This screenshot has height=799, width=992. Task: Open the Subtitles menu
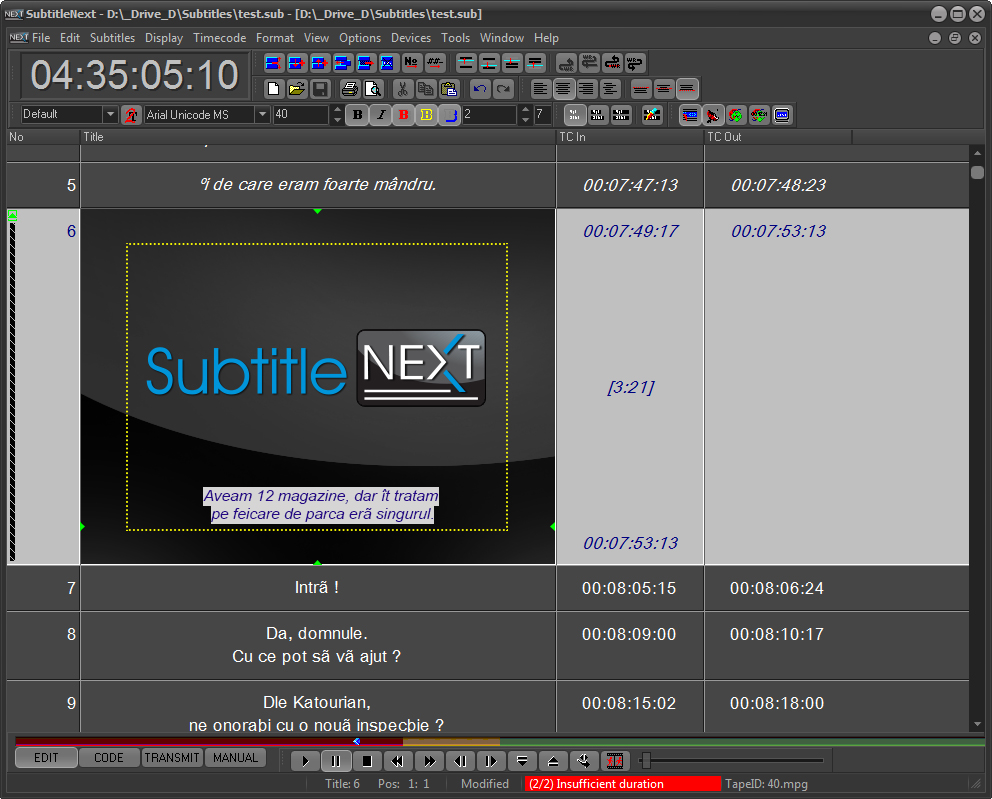(112, 38)
